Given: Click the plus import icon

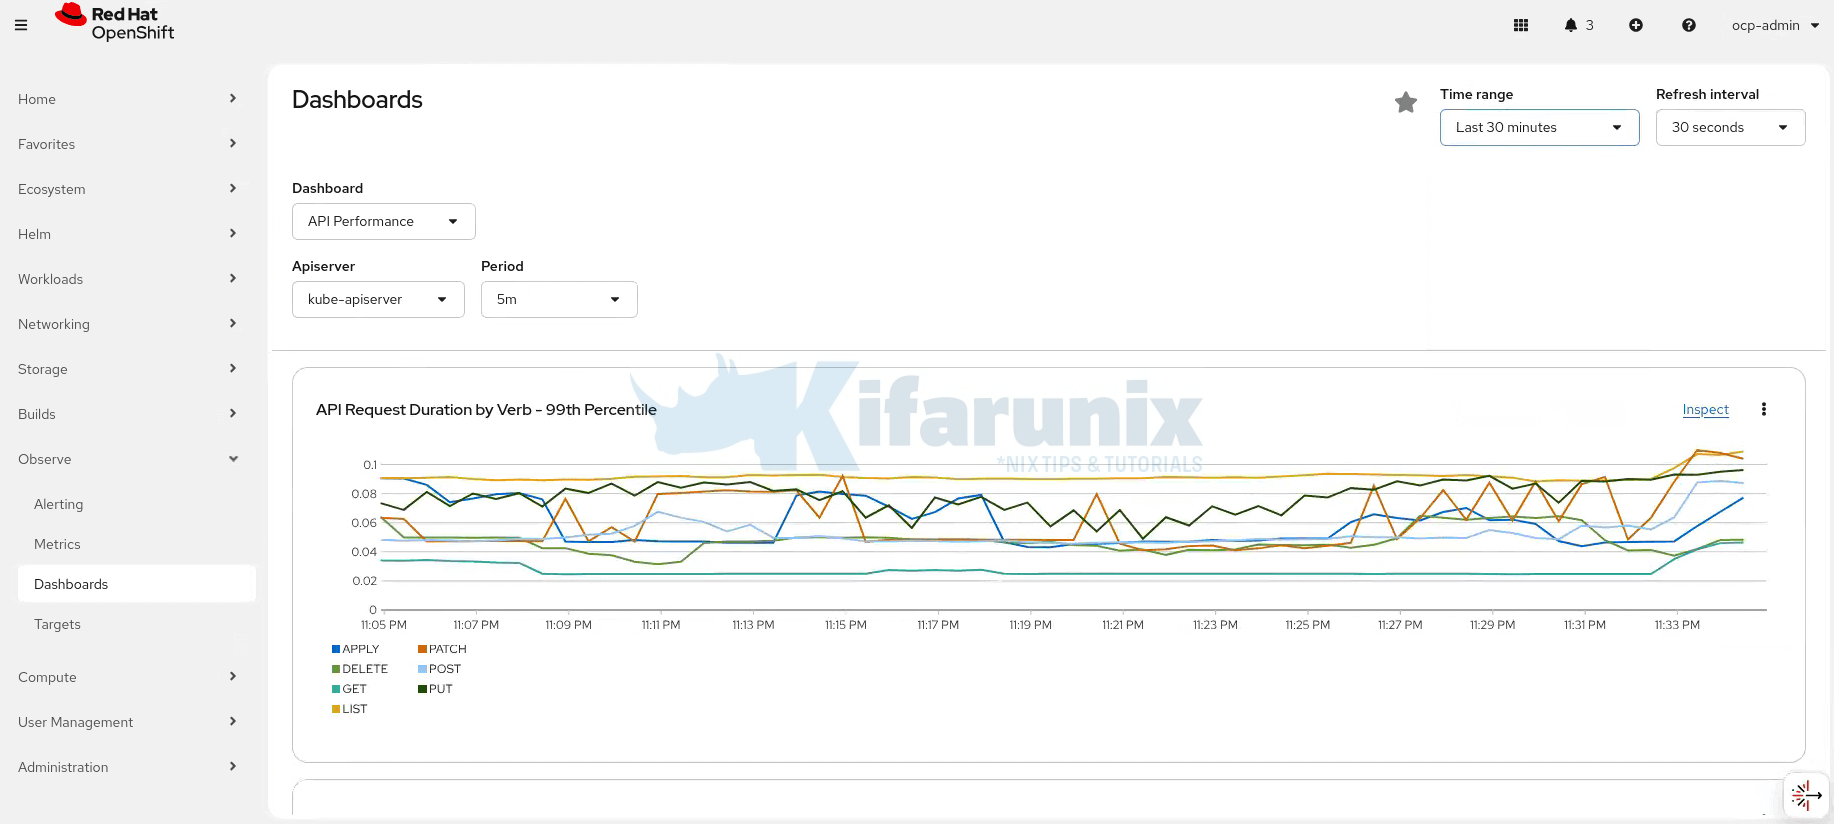Looking at the screenshot, I should [1636, 25].
